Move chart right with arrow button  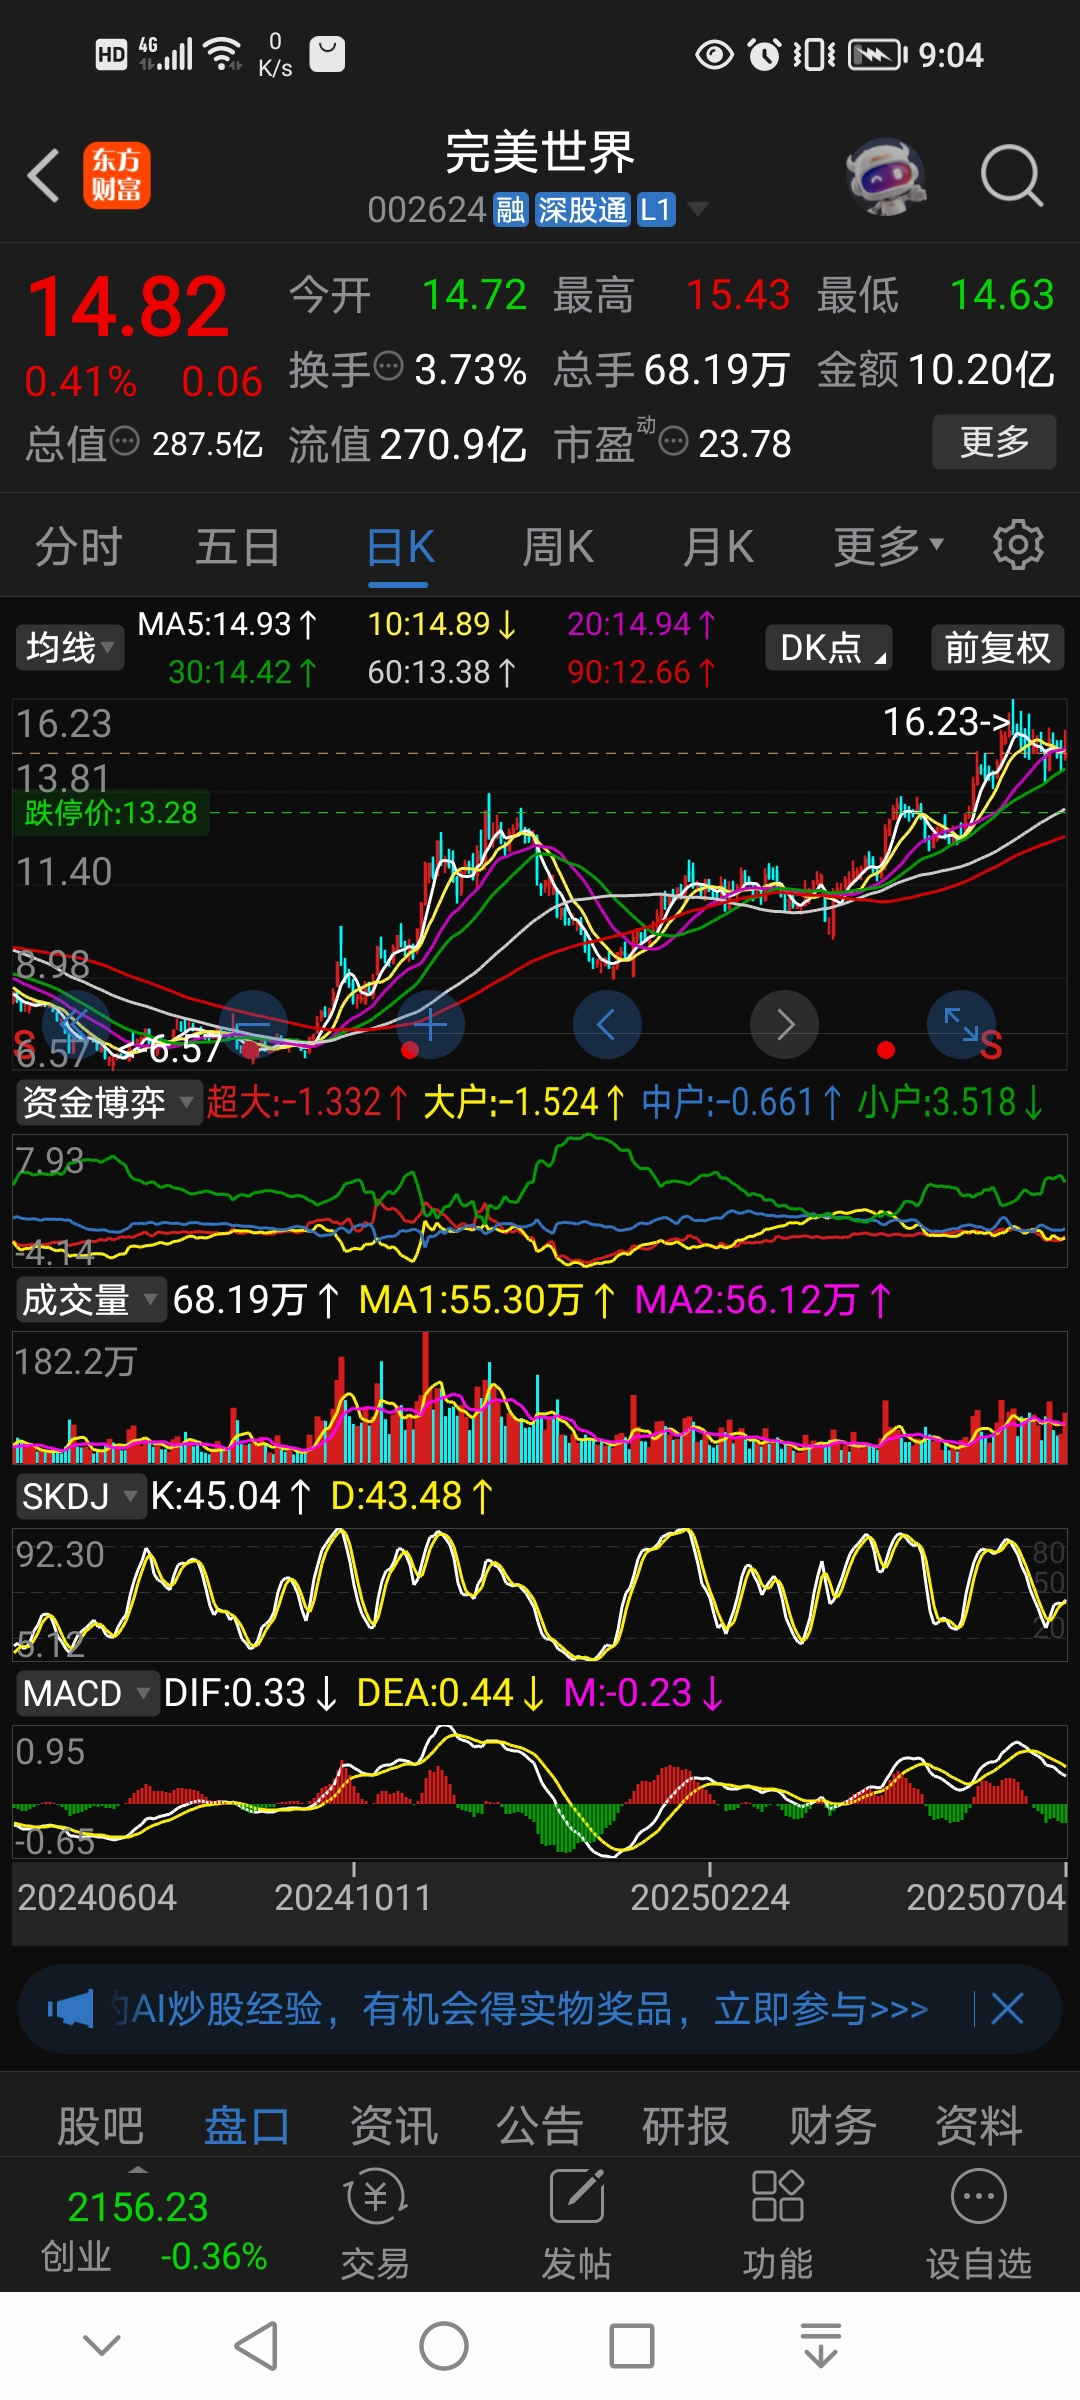coord(785,1025)
